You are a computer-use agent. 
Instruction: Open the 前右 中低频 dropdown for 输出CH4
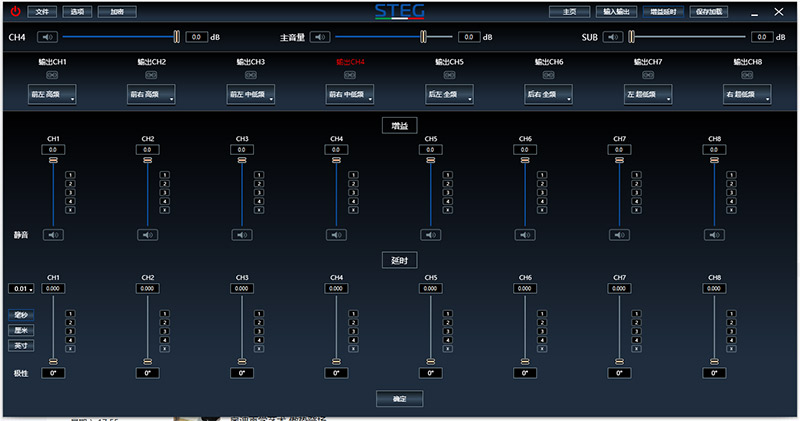pos(349,94)
